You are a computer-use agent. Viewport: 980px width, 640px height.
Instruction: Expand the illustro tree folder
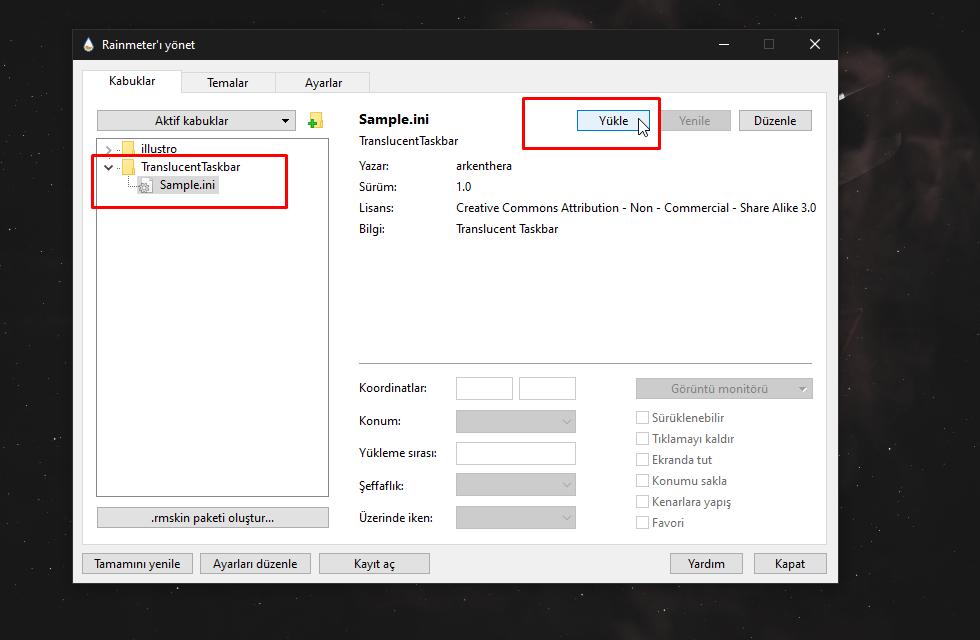(109, 149)
